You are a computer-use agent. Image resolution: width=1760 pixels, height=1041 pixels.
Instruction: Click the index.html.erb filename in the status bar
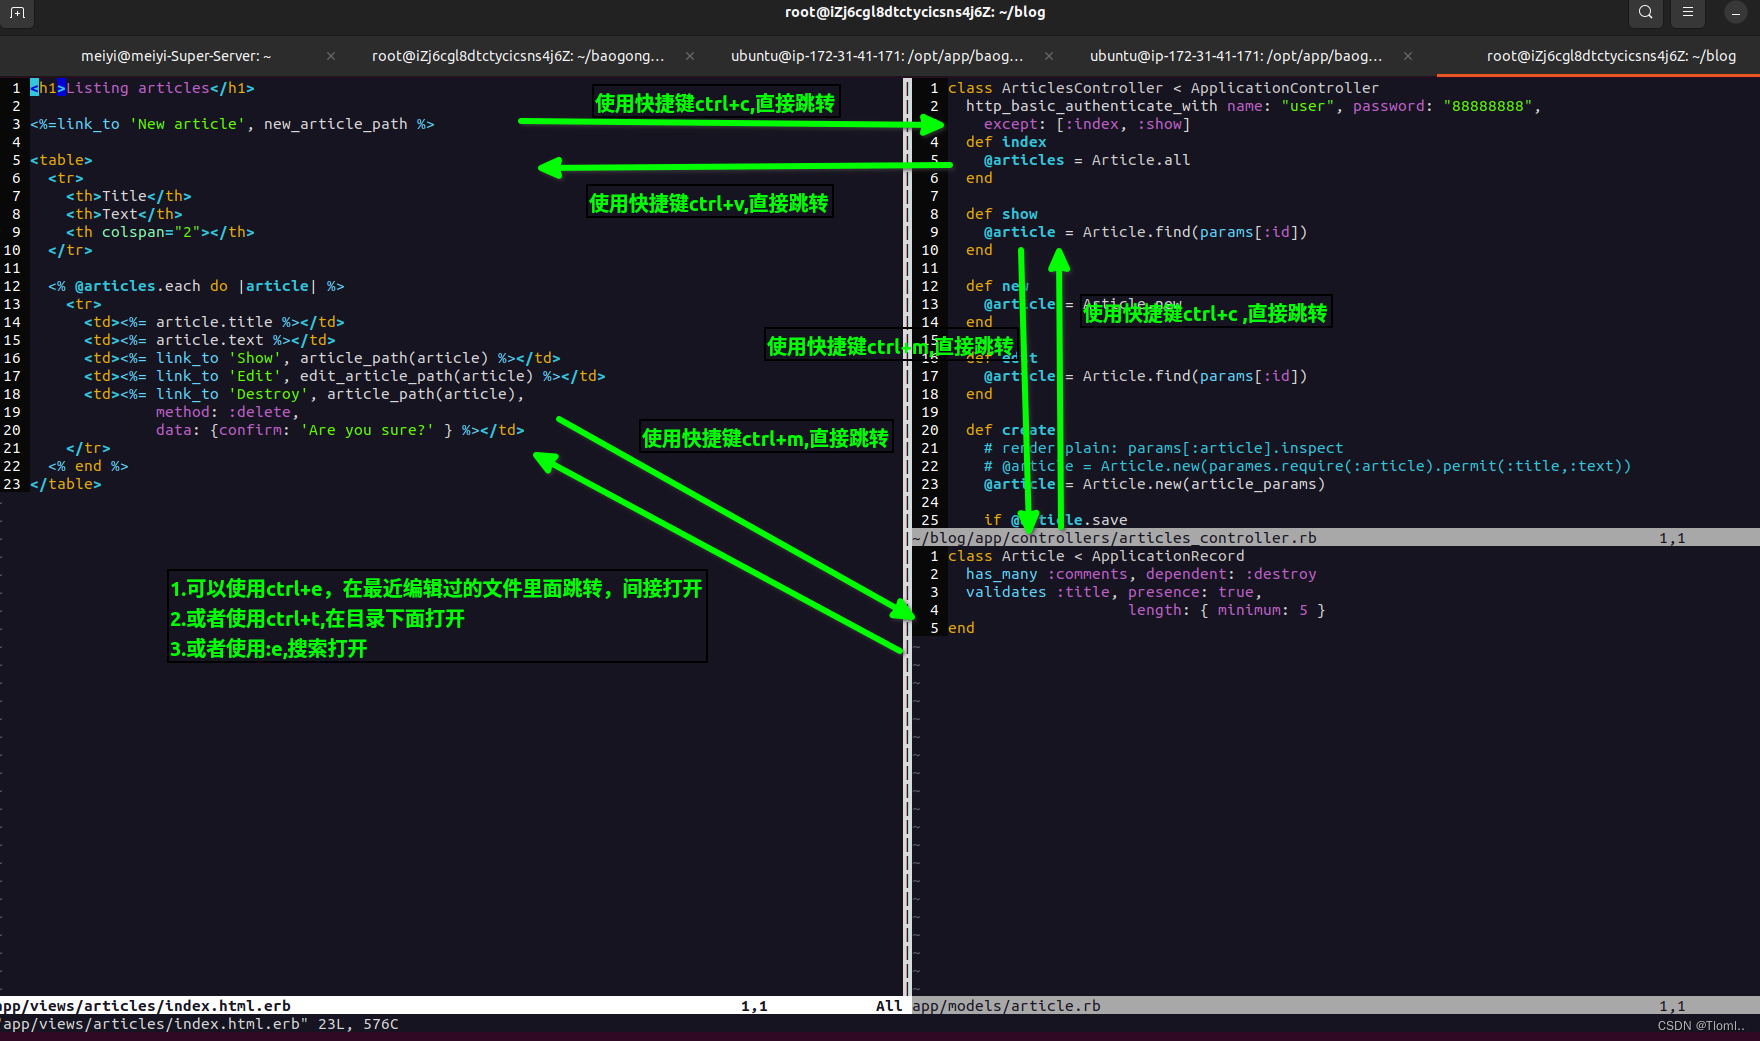[145, 1005]
